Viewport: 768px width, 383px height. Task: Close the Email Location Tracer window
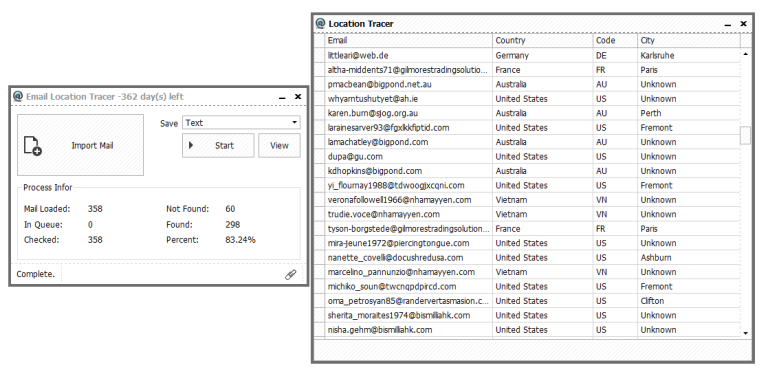click(x=298, y=96)
